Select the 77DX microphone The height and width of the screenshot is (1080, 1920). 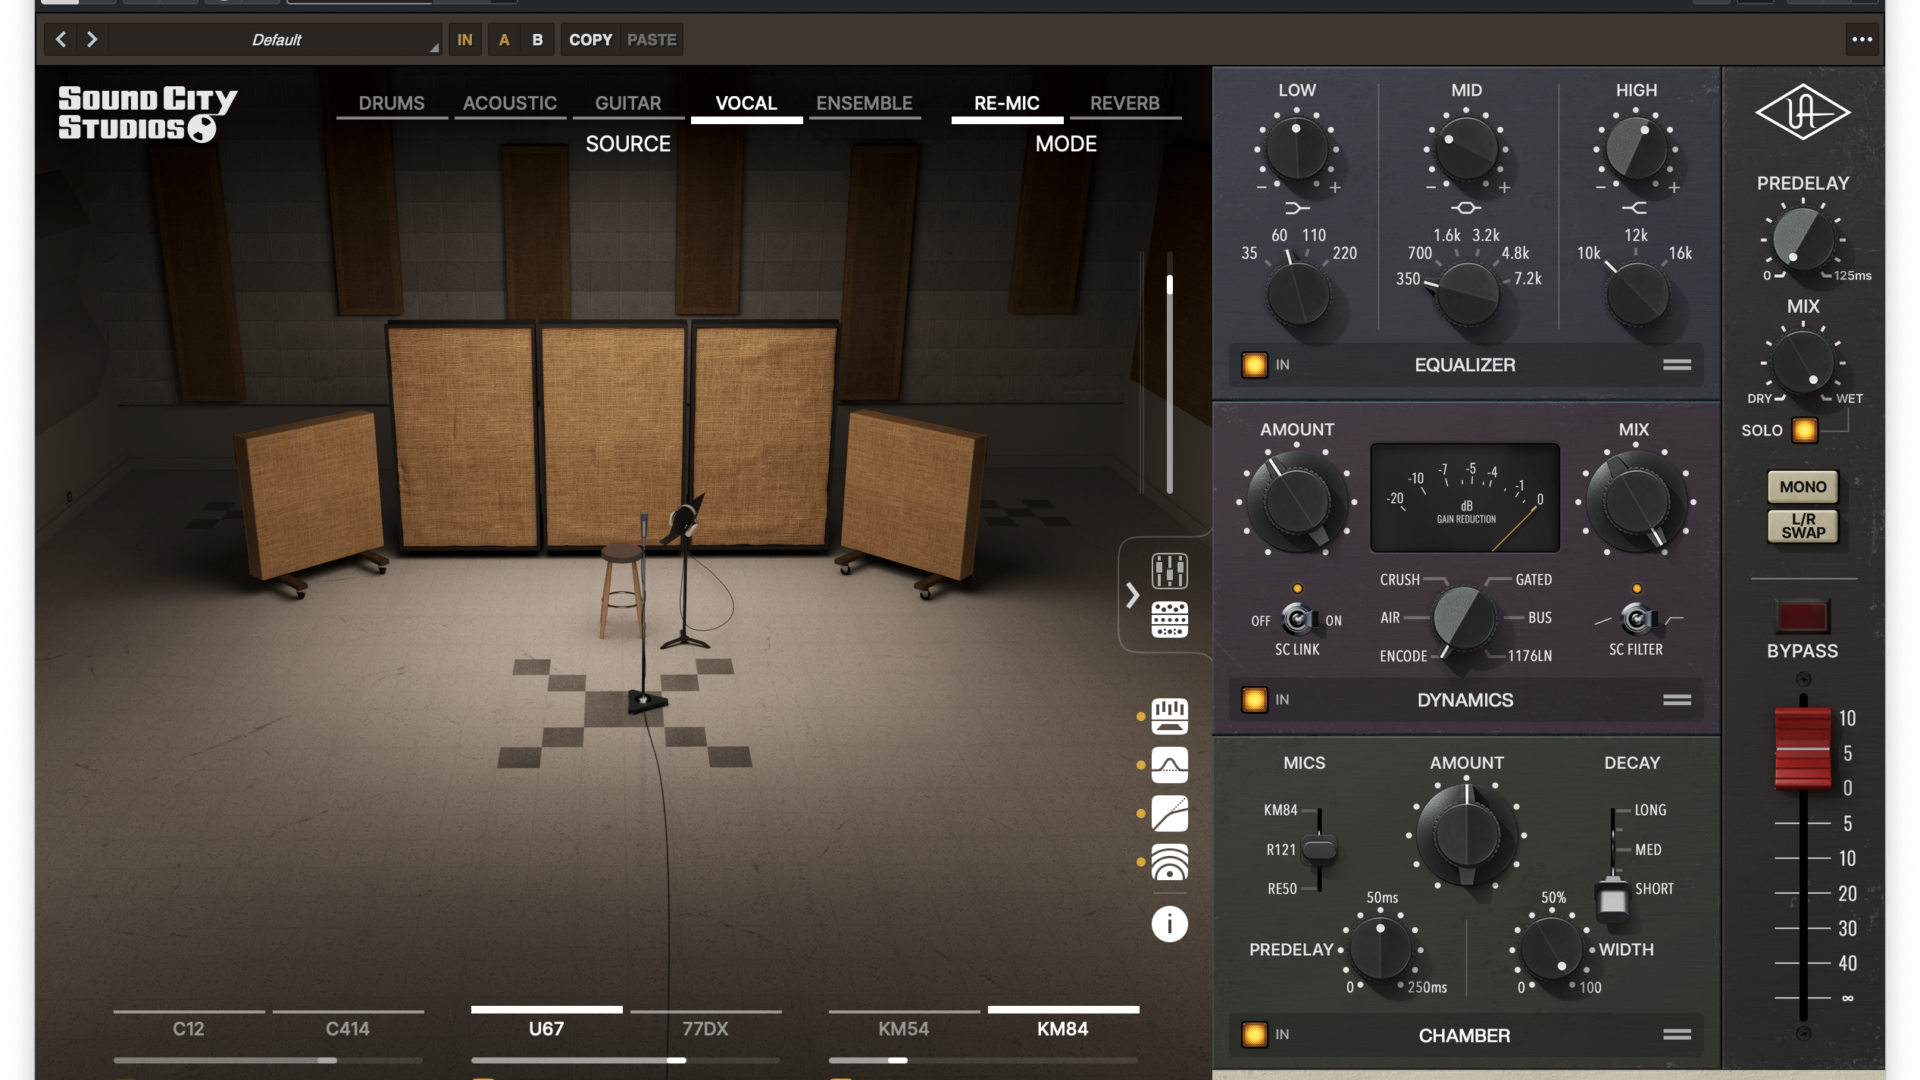point(705,1028)
